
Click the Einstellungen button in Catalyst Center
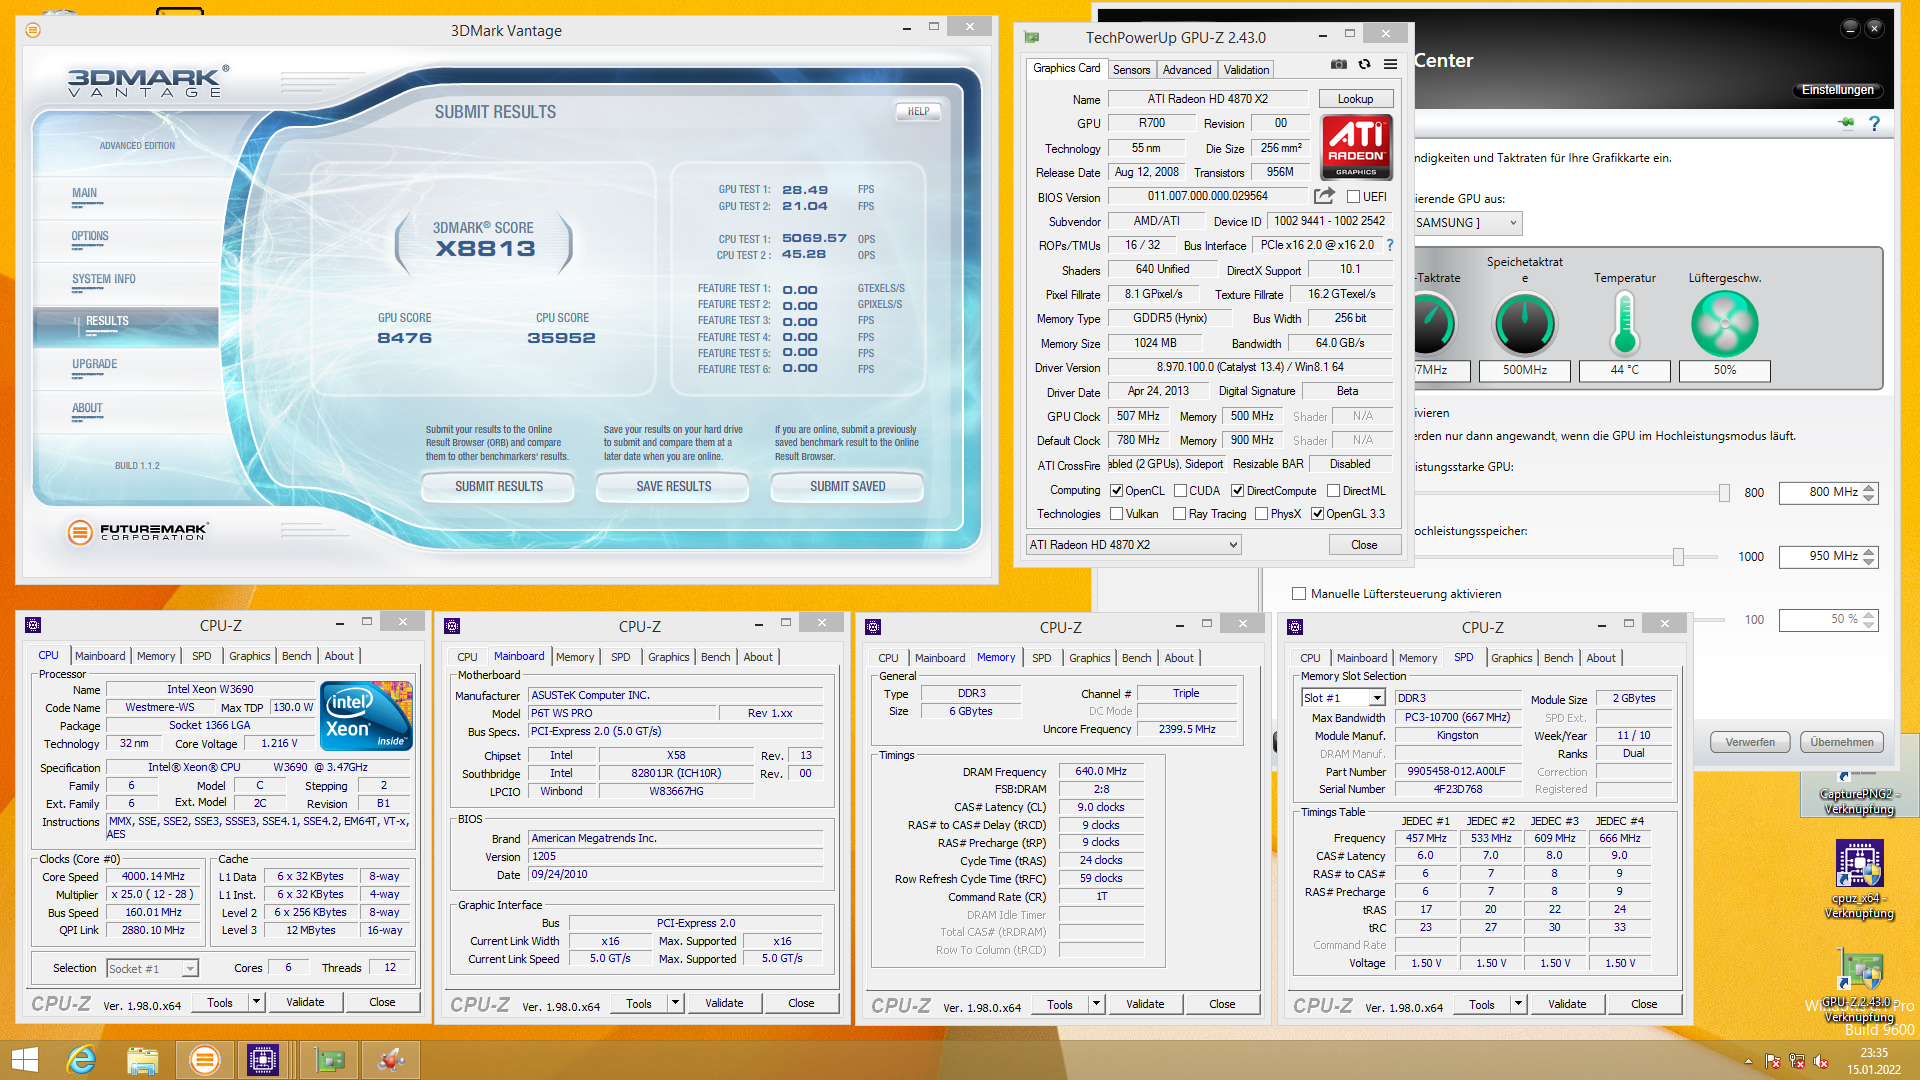pyautogui.click(x=1837, y=90)
